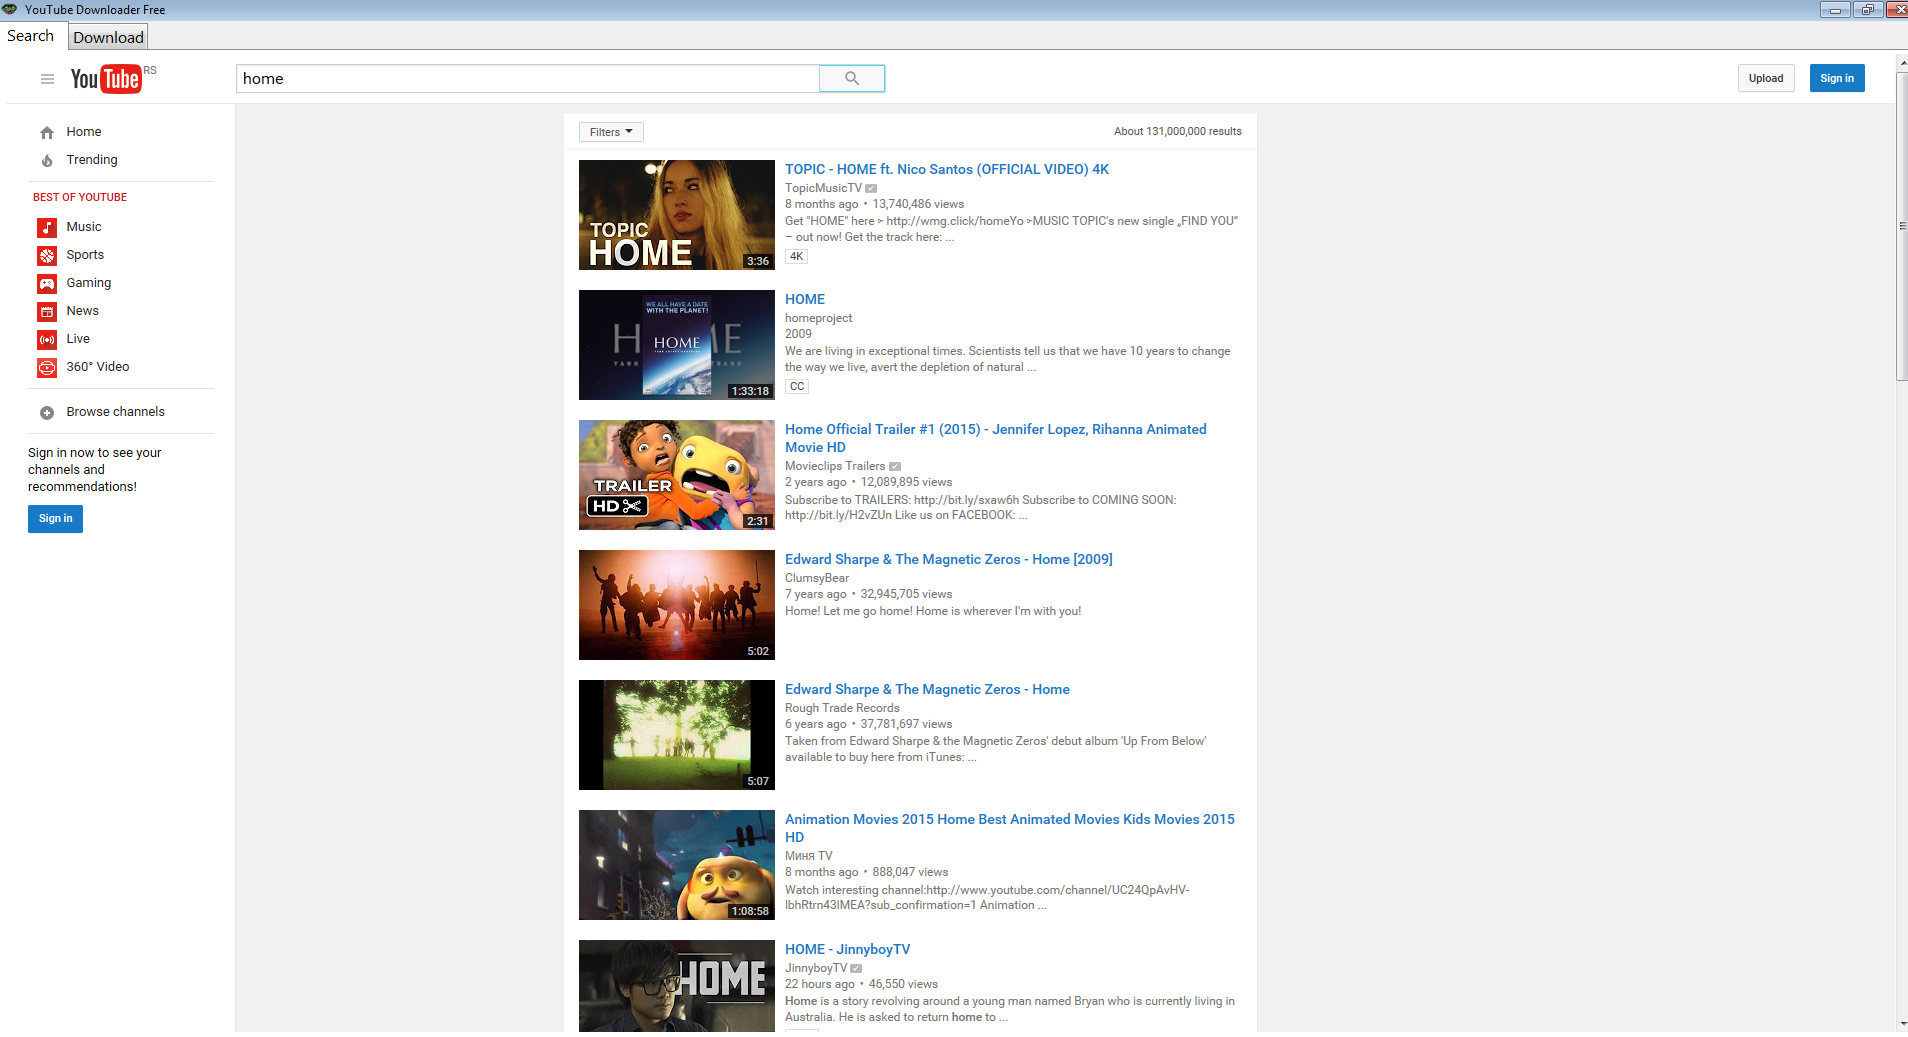Click the Home house icon in sidebar
The width and height of the screenshot is (1908, 1037).
click(x=47, y=132)
